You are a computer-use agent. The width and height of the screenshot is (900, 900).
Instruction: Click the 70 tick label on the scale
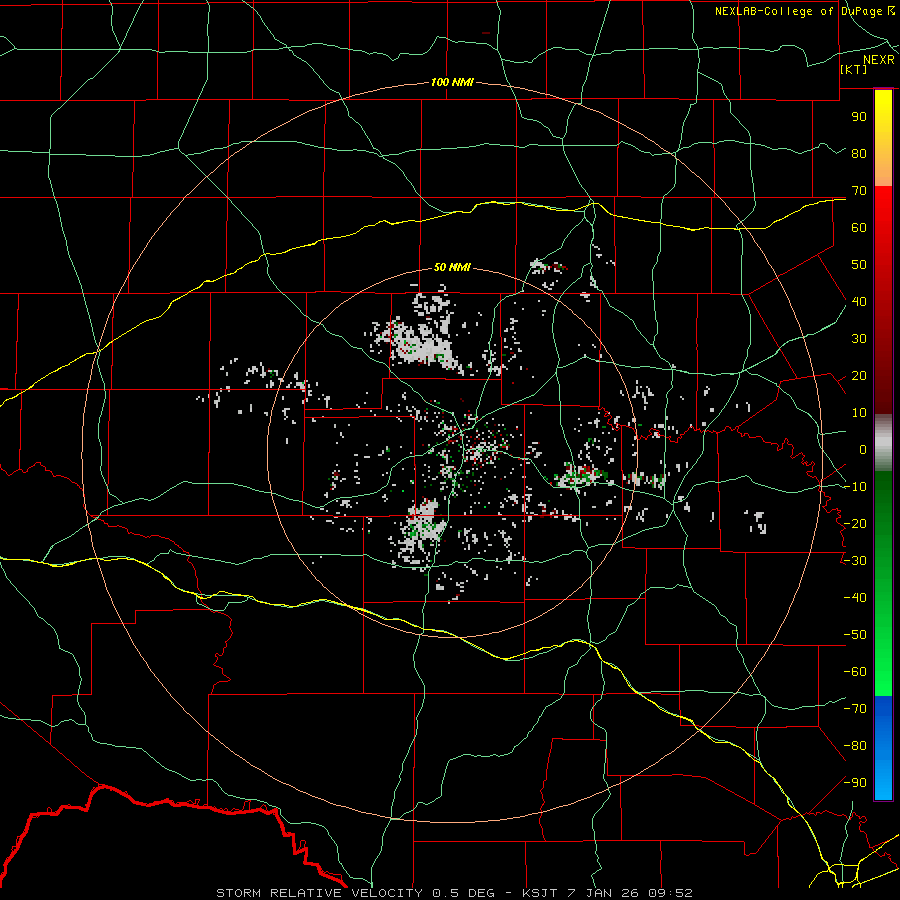(859, 191)
